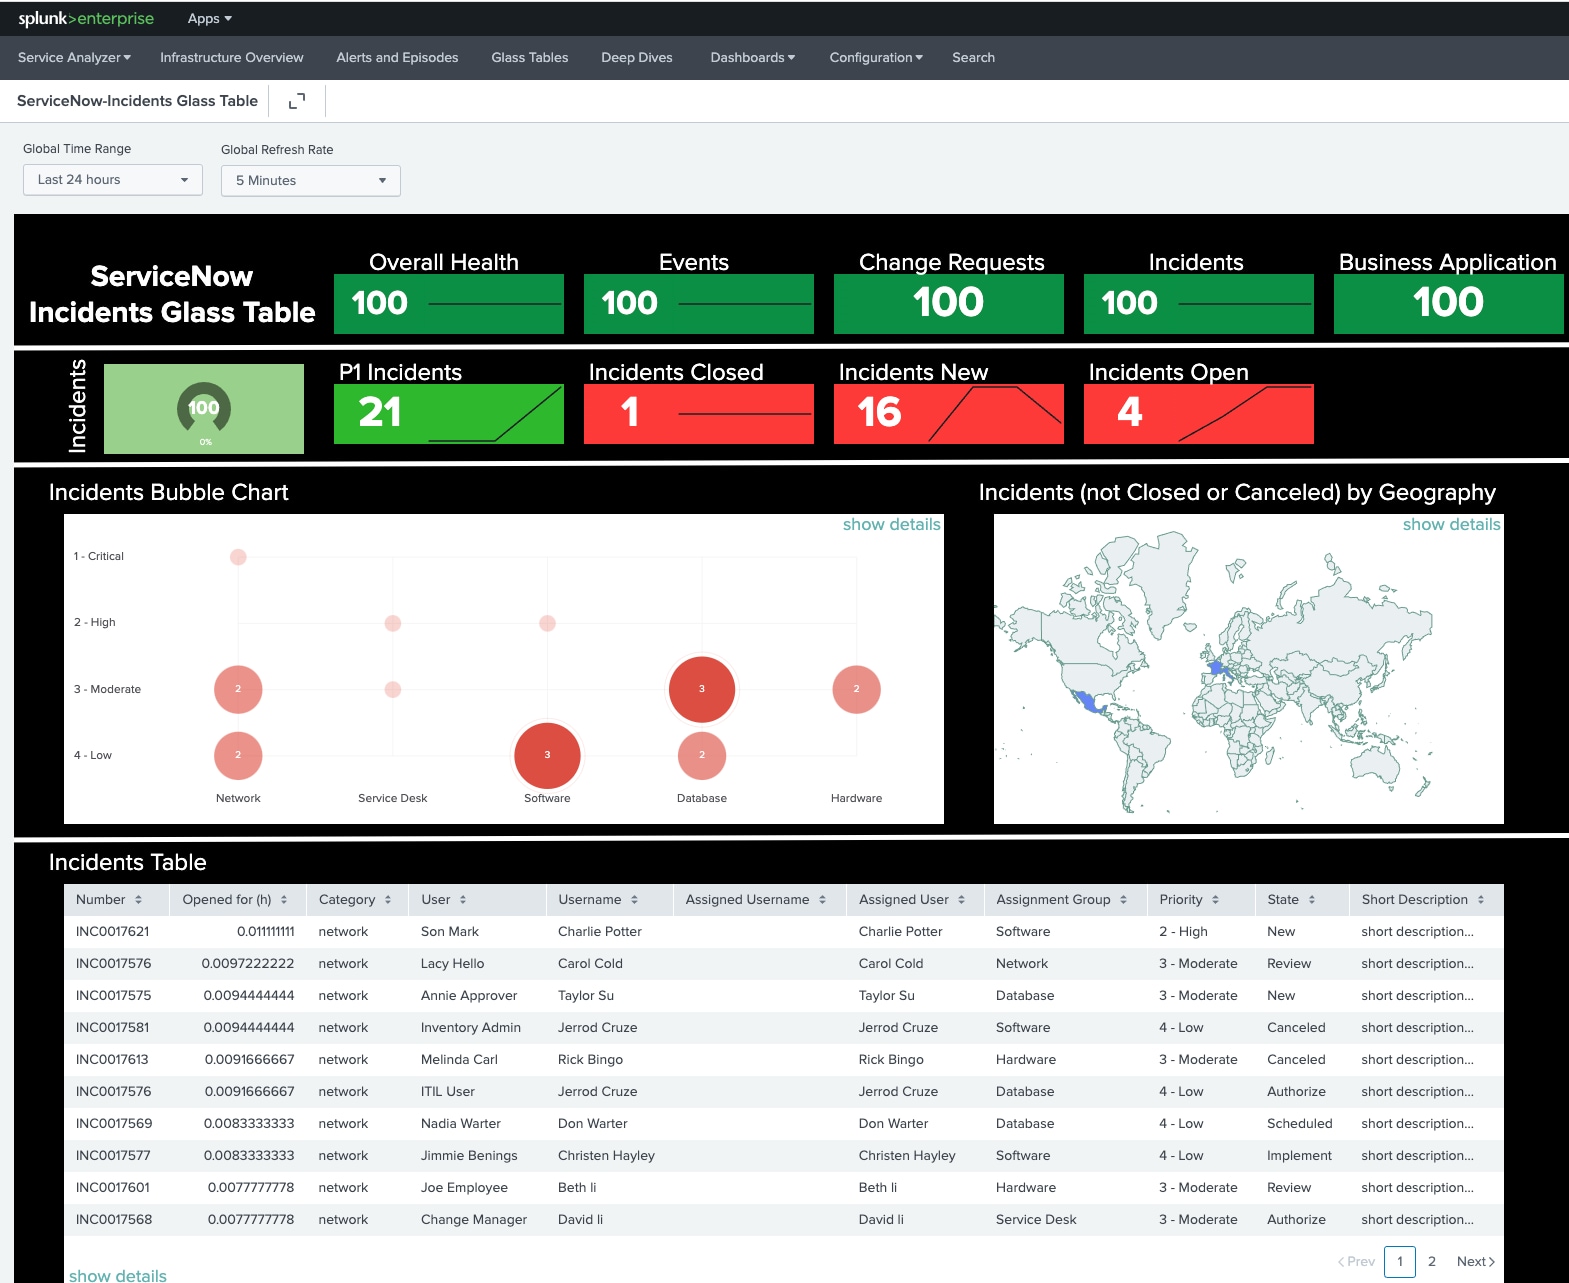Click the Moderate Network bubble
The height and width of the screenshot is (1283, 1569).
pos(238,689)
